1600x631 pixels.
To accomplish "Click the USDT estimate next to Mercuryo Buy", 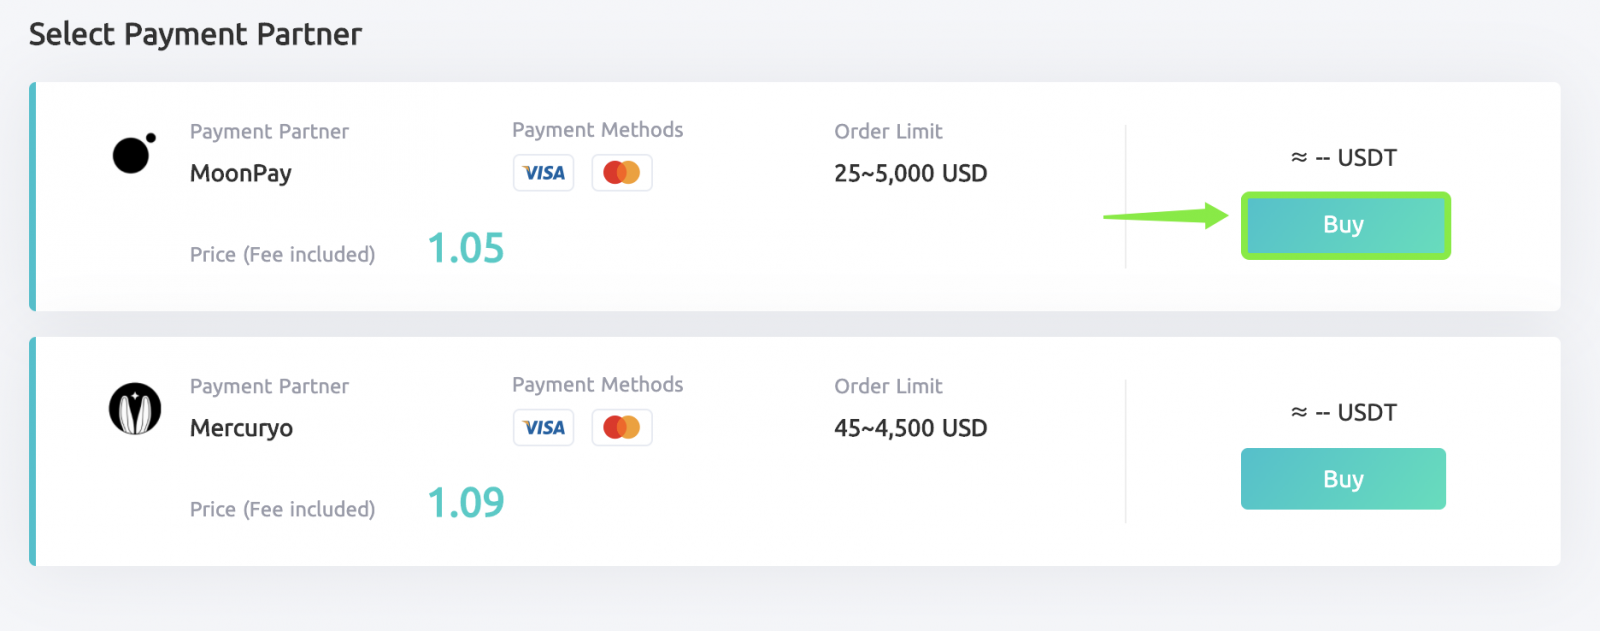I will pos(1344,412).
